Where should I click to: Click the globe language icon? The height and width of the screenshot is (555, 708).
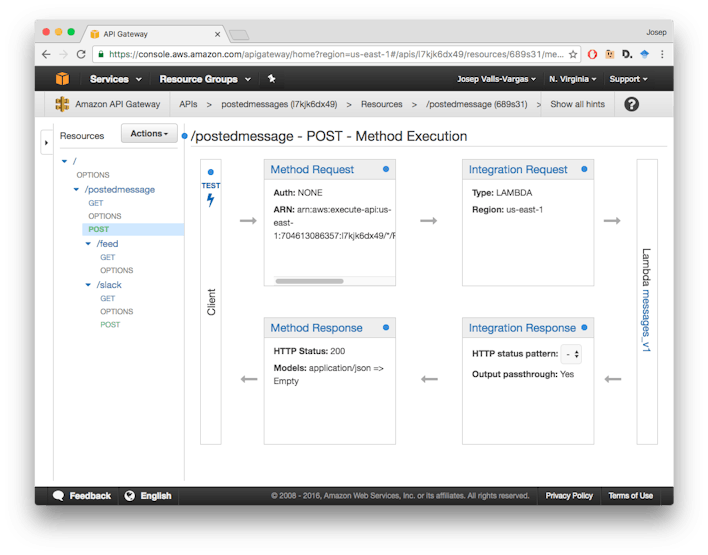(x=130, y=495)
